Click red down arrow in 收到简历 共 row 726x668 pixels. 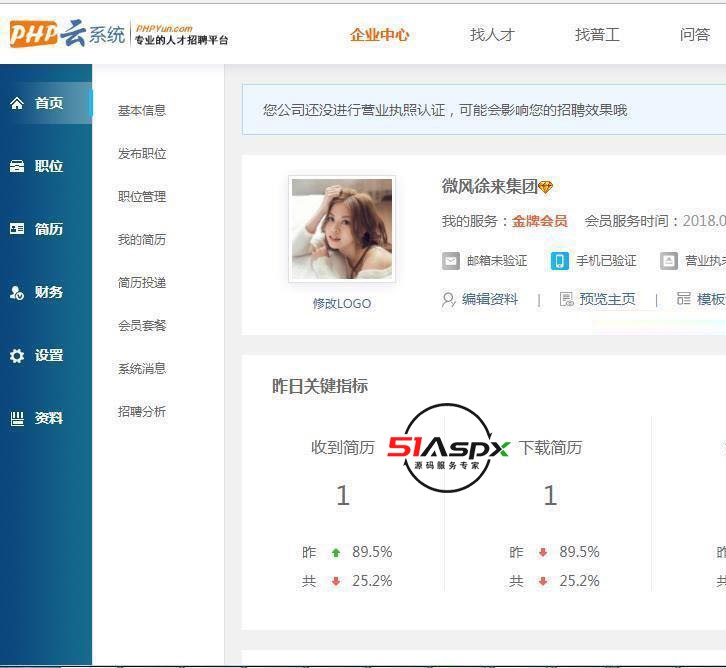click(x=336, y=581)
